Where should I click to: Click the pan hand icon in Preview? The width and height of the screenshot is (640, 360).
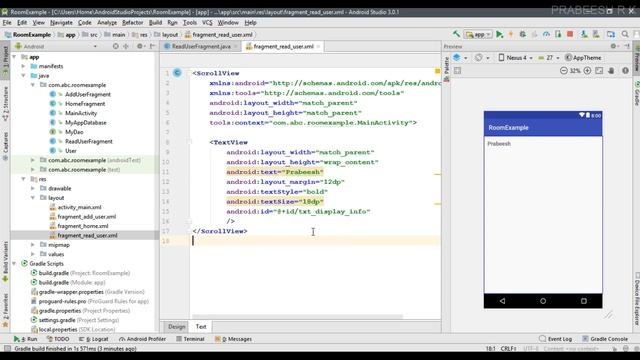pyautogui.click(x=611, y=71)
